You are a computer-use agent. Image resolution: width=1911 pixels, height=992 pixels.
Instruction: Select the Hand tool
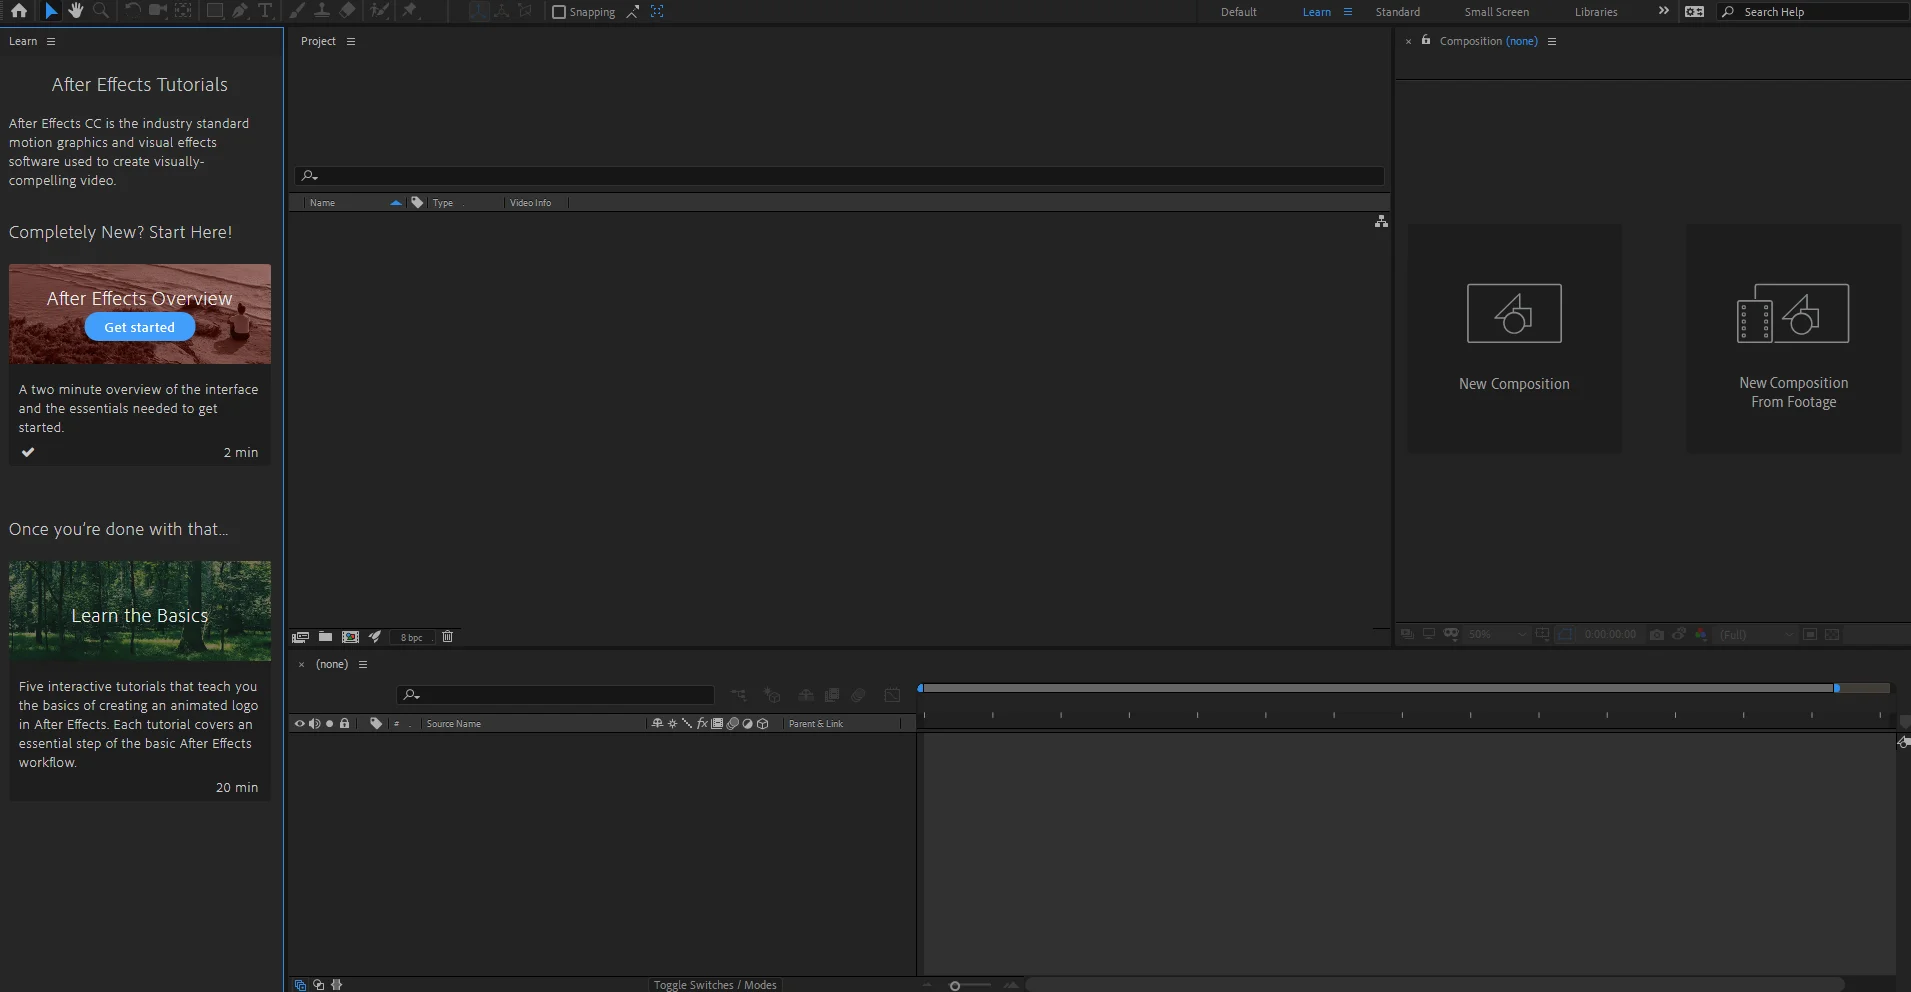76,11
